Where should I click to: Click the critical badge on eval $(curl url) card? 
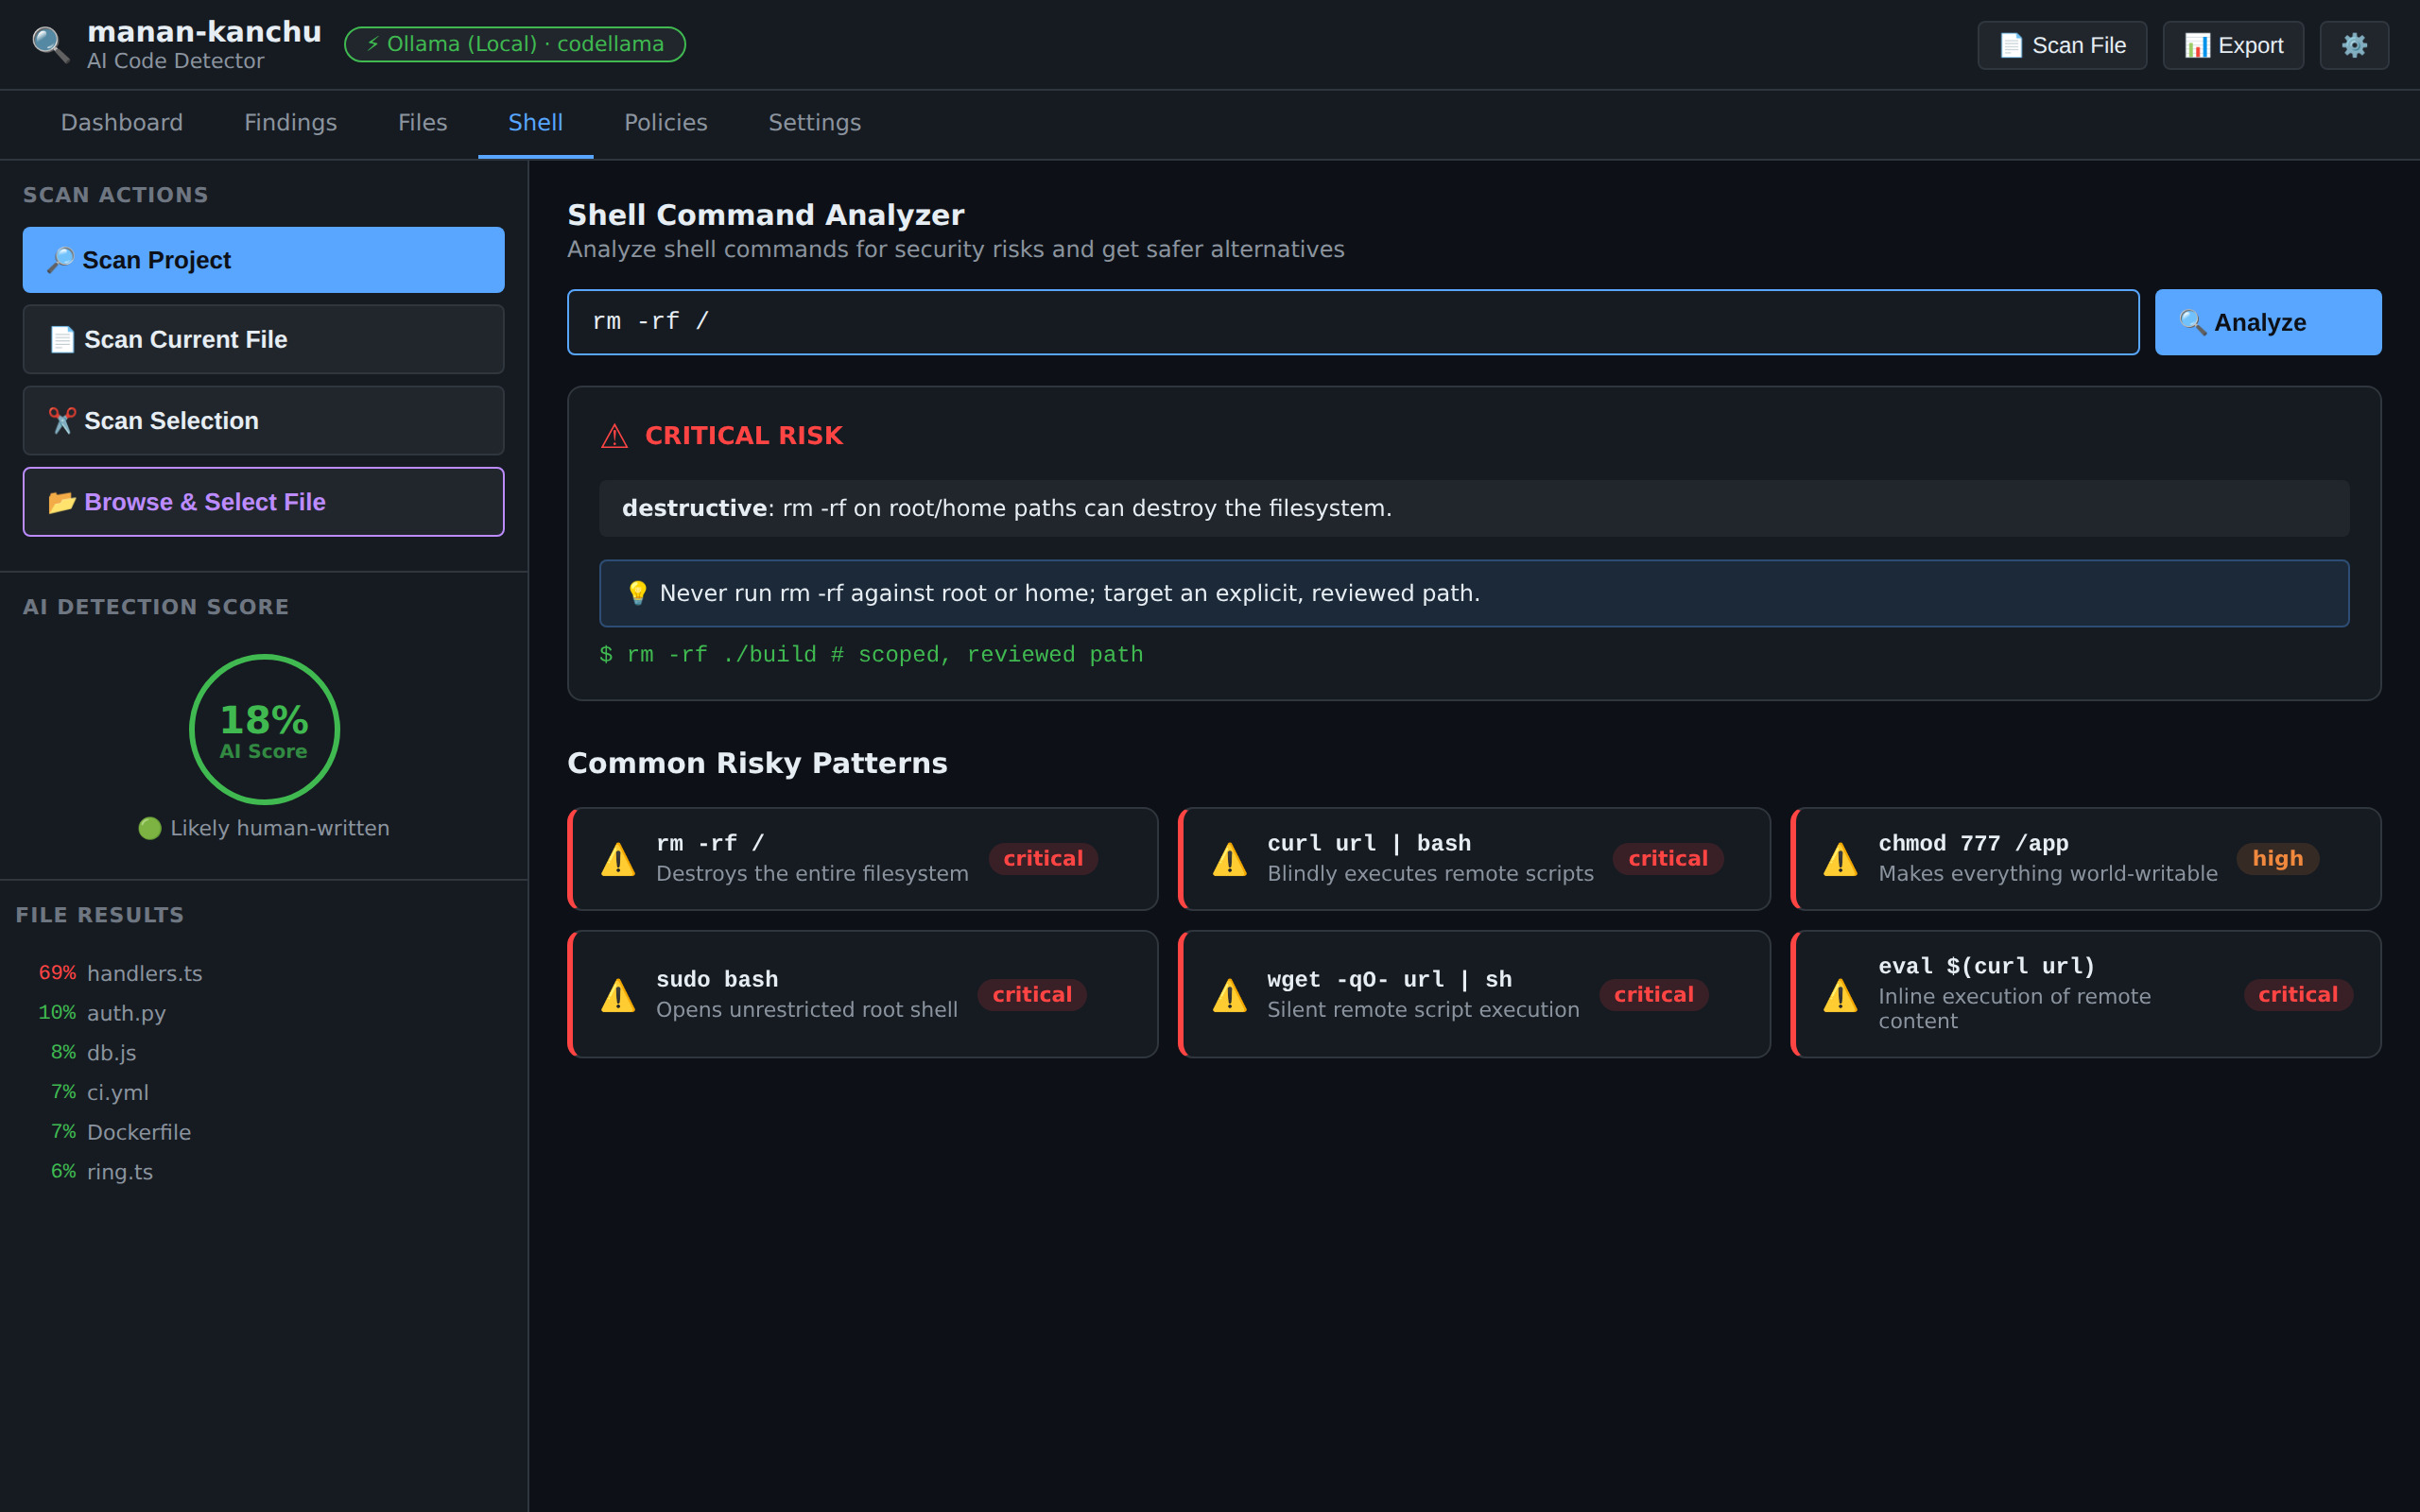(x=2298, y=995)
